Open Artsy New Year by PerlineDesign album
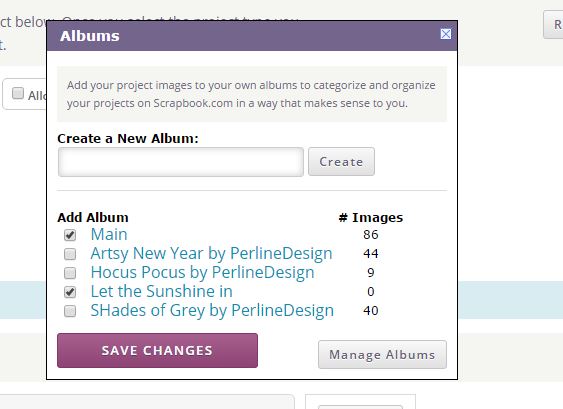This screenshot has width=563, height=409. click(x=211, y=254)
